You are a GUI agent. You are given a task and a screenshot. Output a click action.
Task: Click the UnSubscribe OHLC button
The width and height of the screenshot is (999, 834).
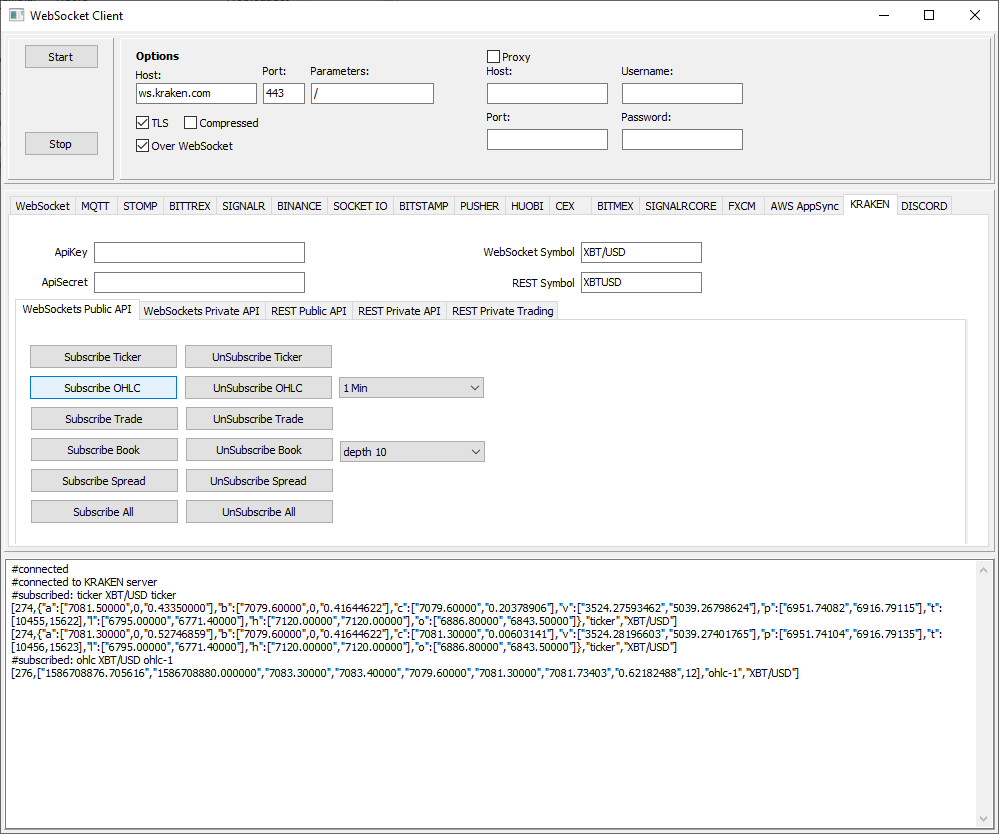tap(258, 388)
